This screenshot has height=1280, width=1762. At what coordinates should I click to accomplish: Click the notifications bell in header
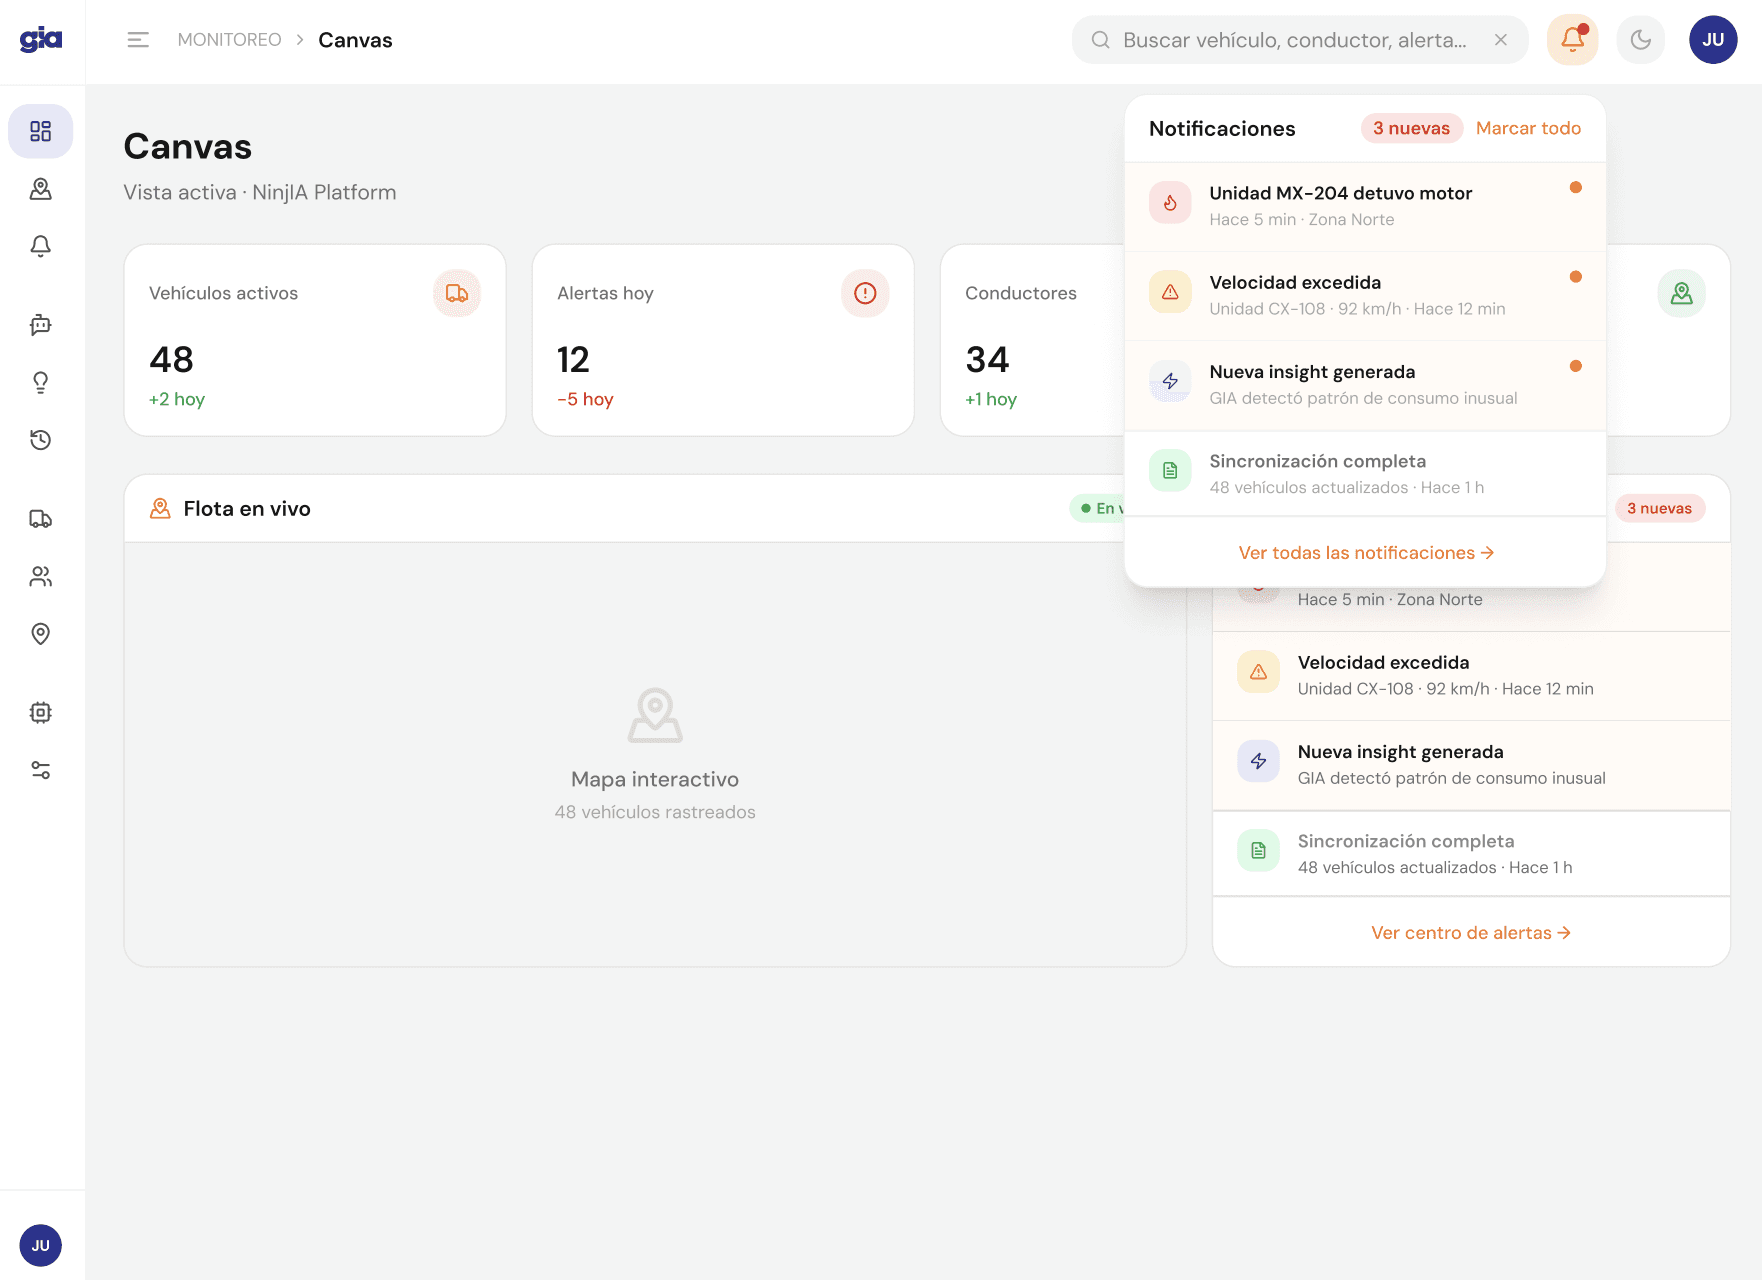(1572, 40)
